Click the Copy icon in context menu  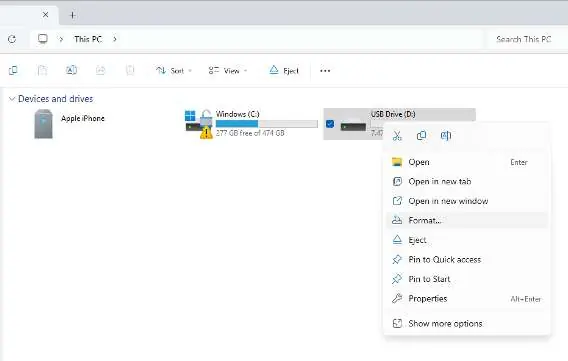tap(421, 136)
